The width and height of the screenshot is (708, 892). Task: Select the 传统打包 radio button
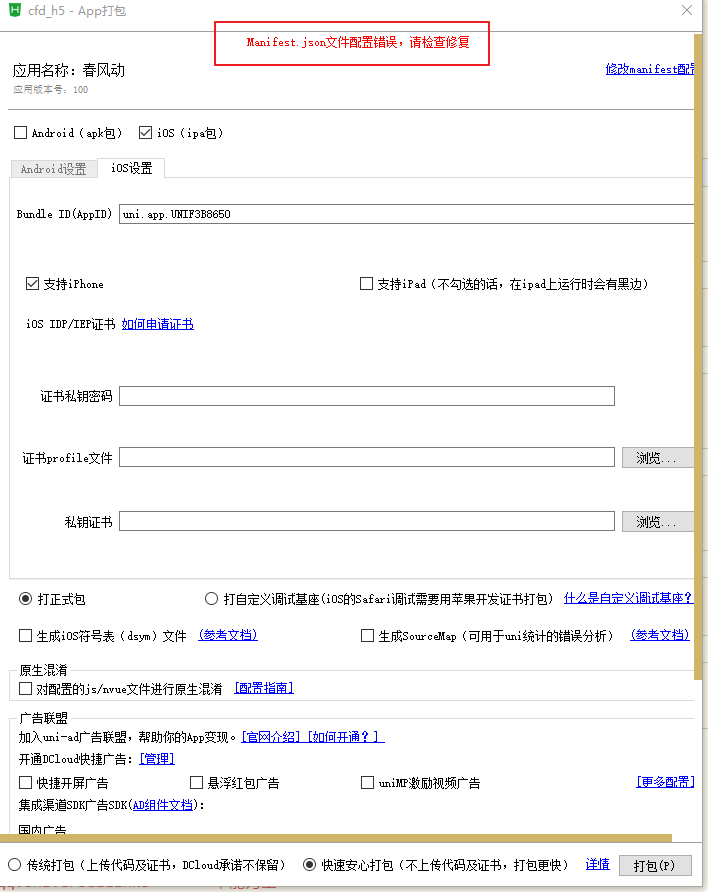(x=15, y=865)
